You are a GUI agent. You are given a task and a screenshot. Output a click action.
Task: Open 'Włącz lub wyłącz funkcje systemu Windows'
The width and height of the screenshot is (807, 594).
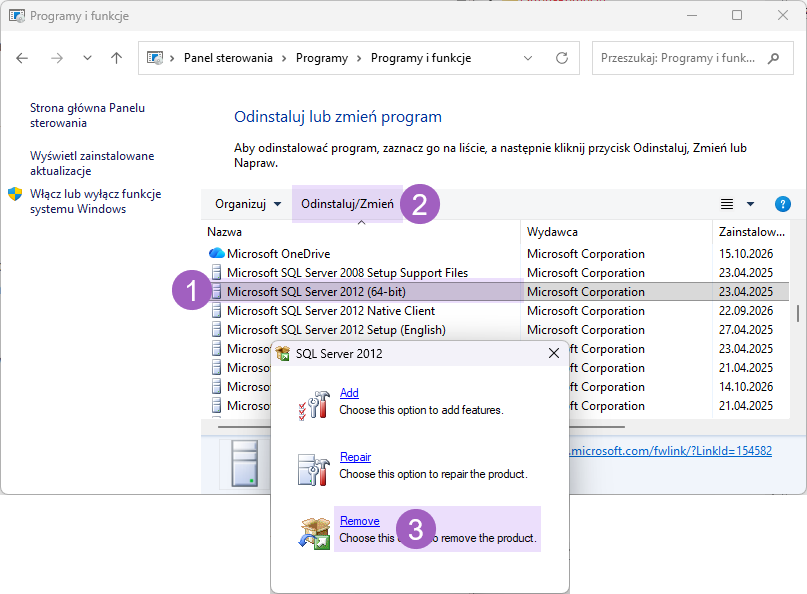click(95, 201)
